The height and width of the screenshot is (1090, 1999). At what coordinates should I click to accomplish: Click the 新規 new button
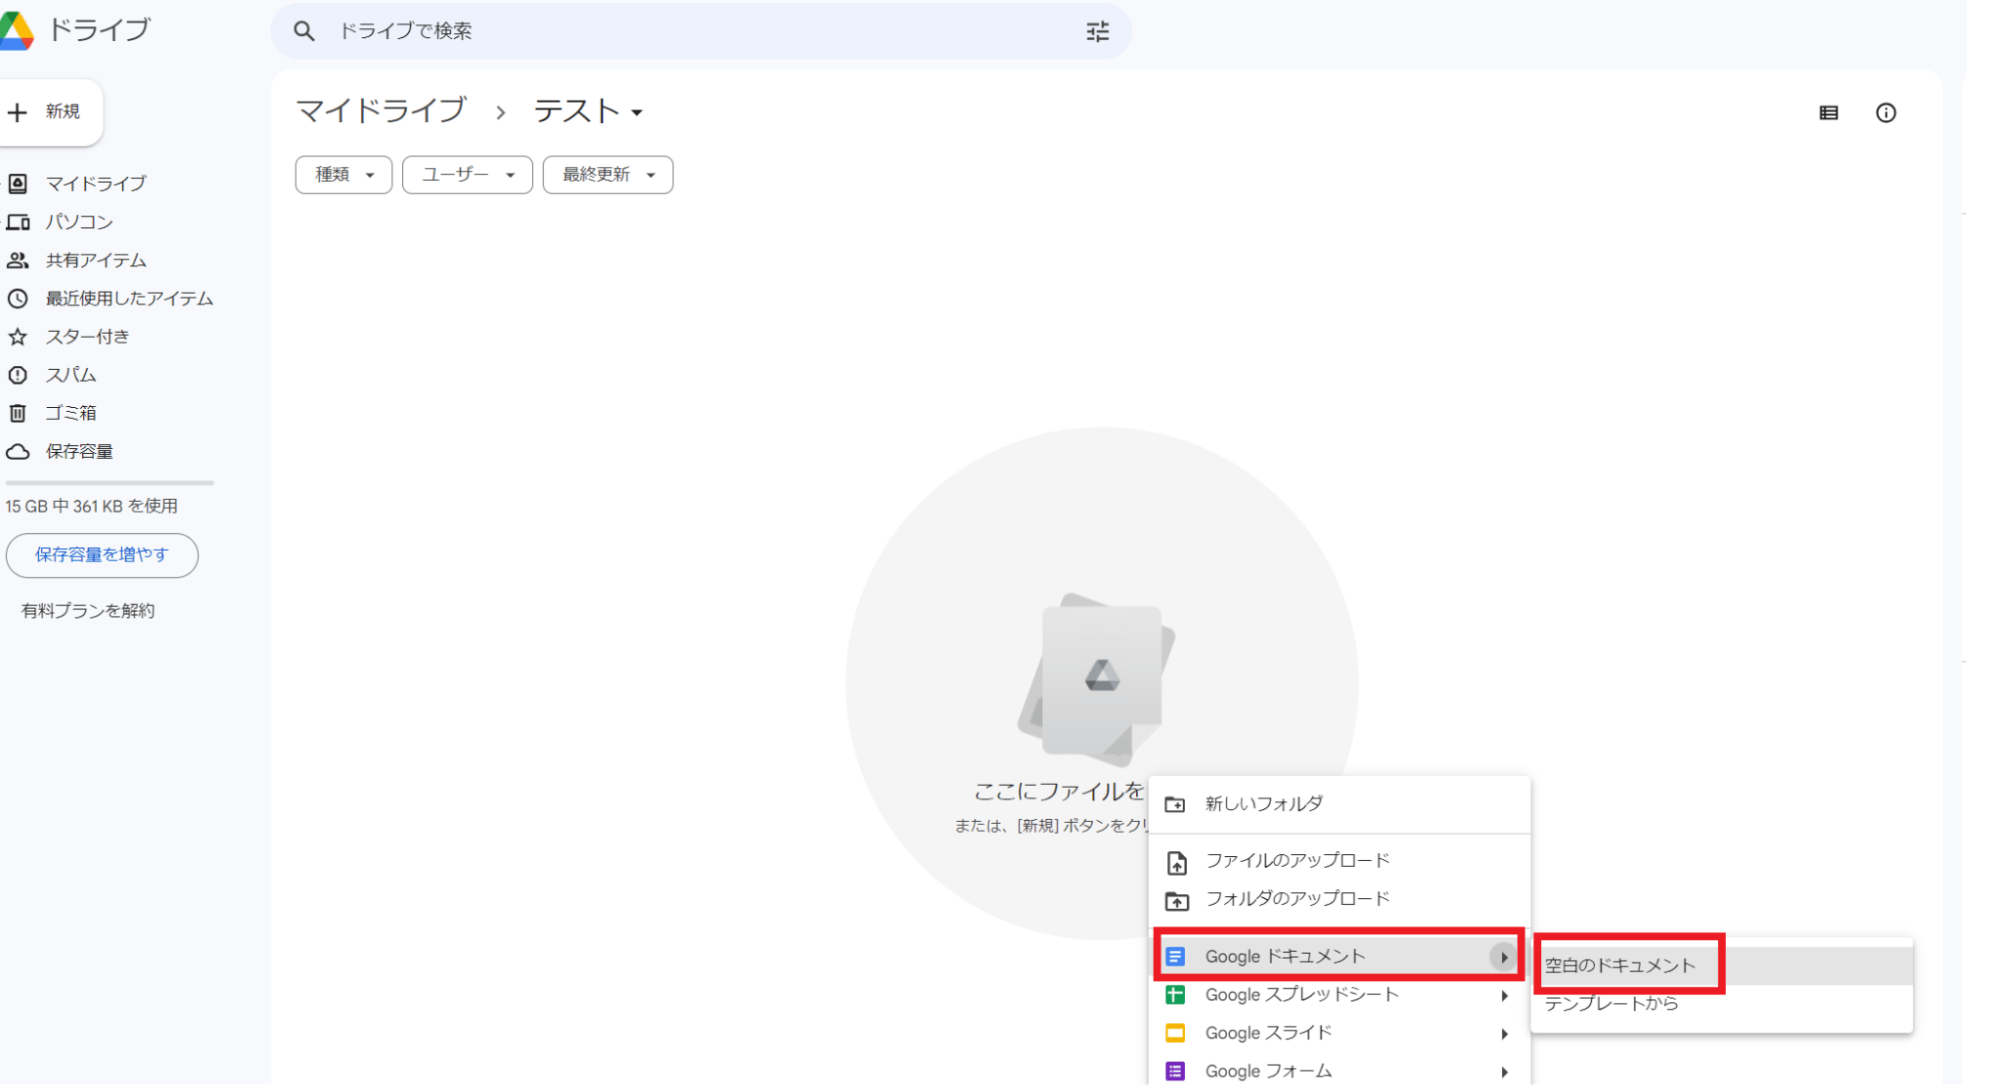point(48,112)
